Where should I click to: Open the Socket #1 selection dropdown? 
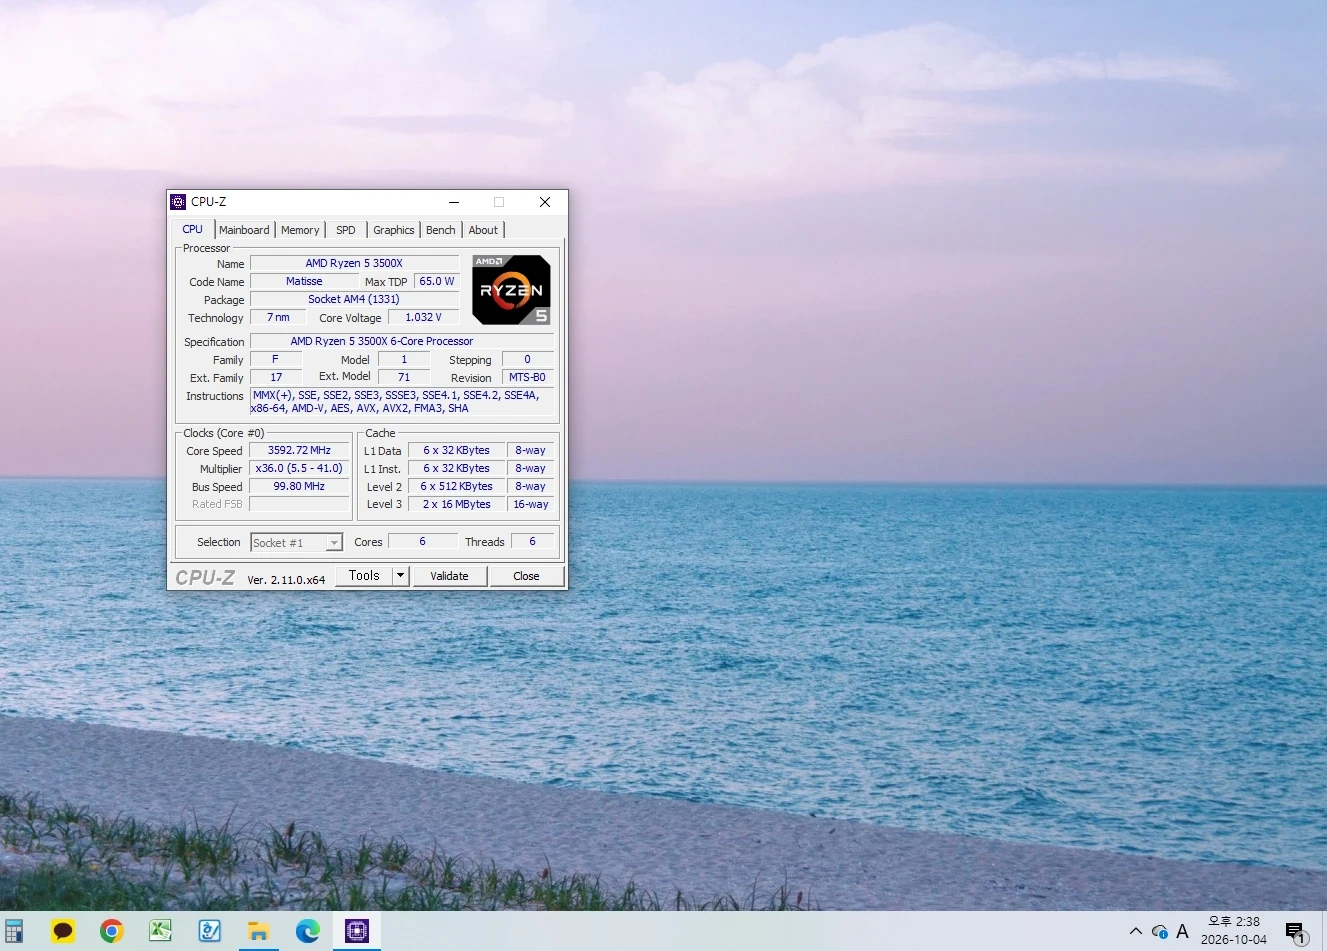[x=296, y=542]
